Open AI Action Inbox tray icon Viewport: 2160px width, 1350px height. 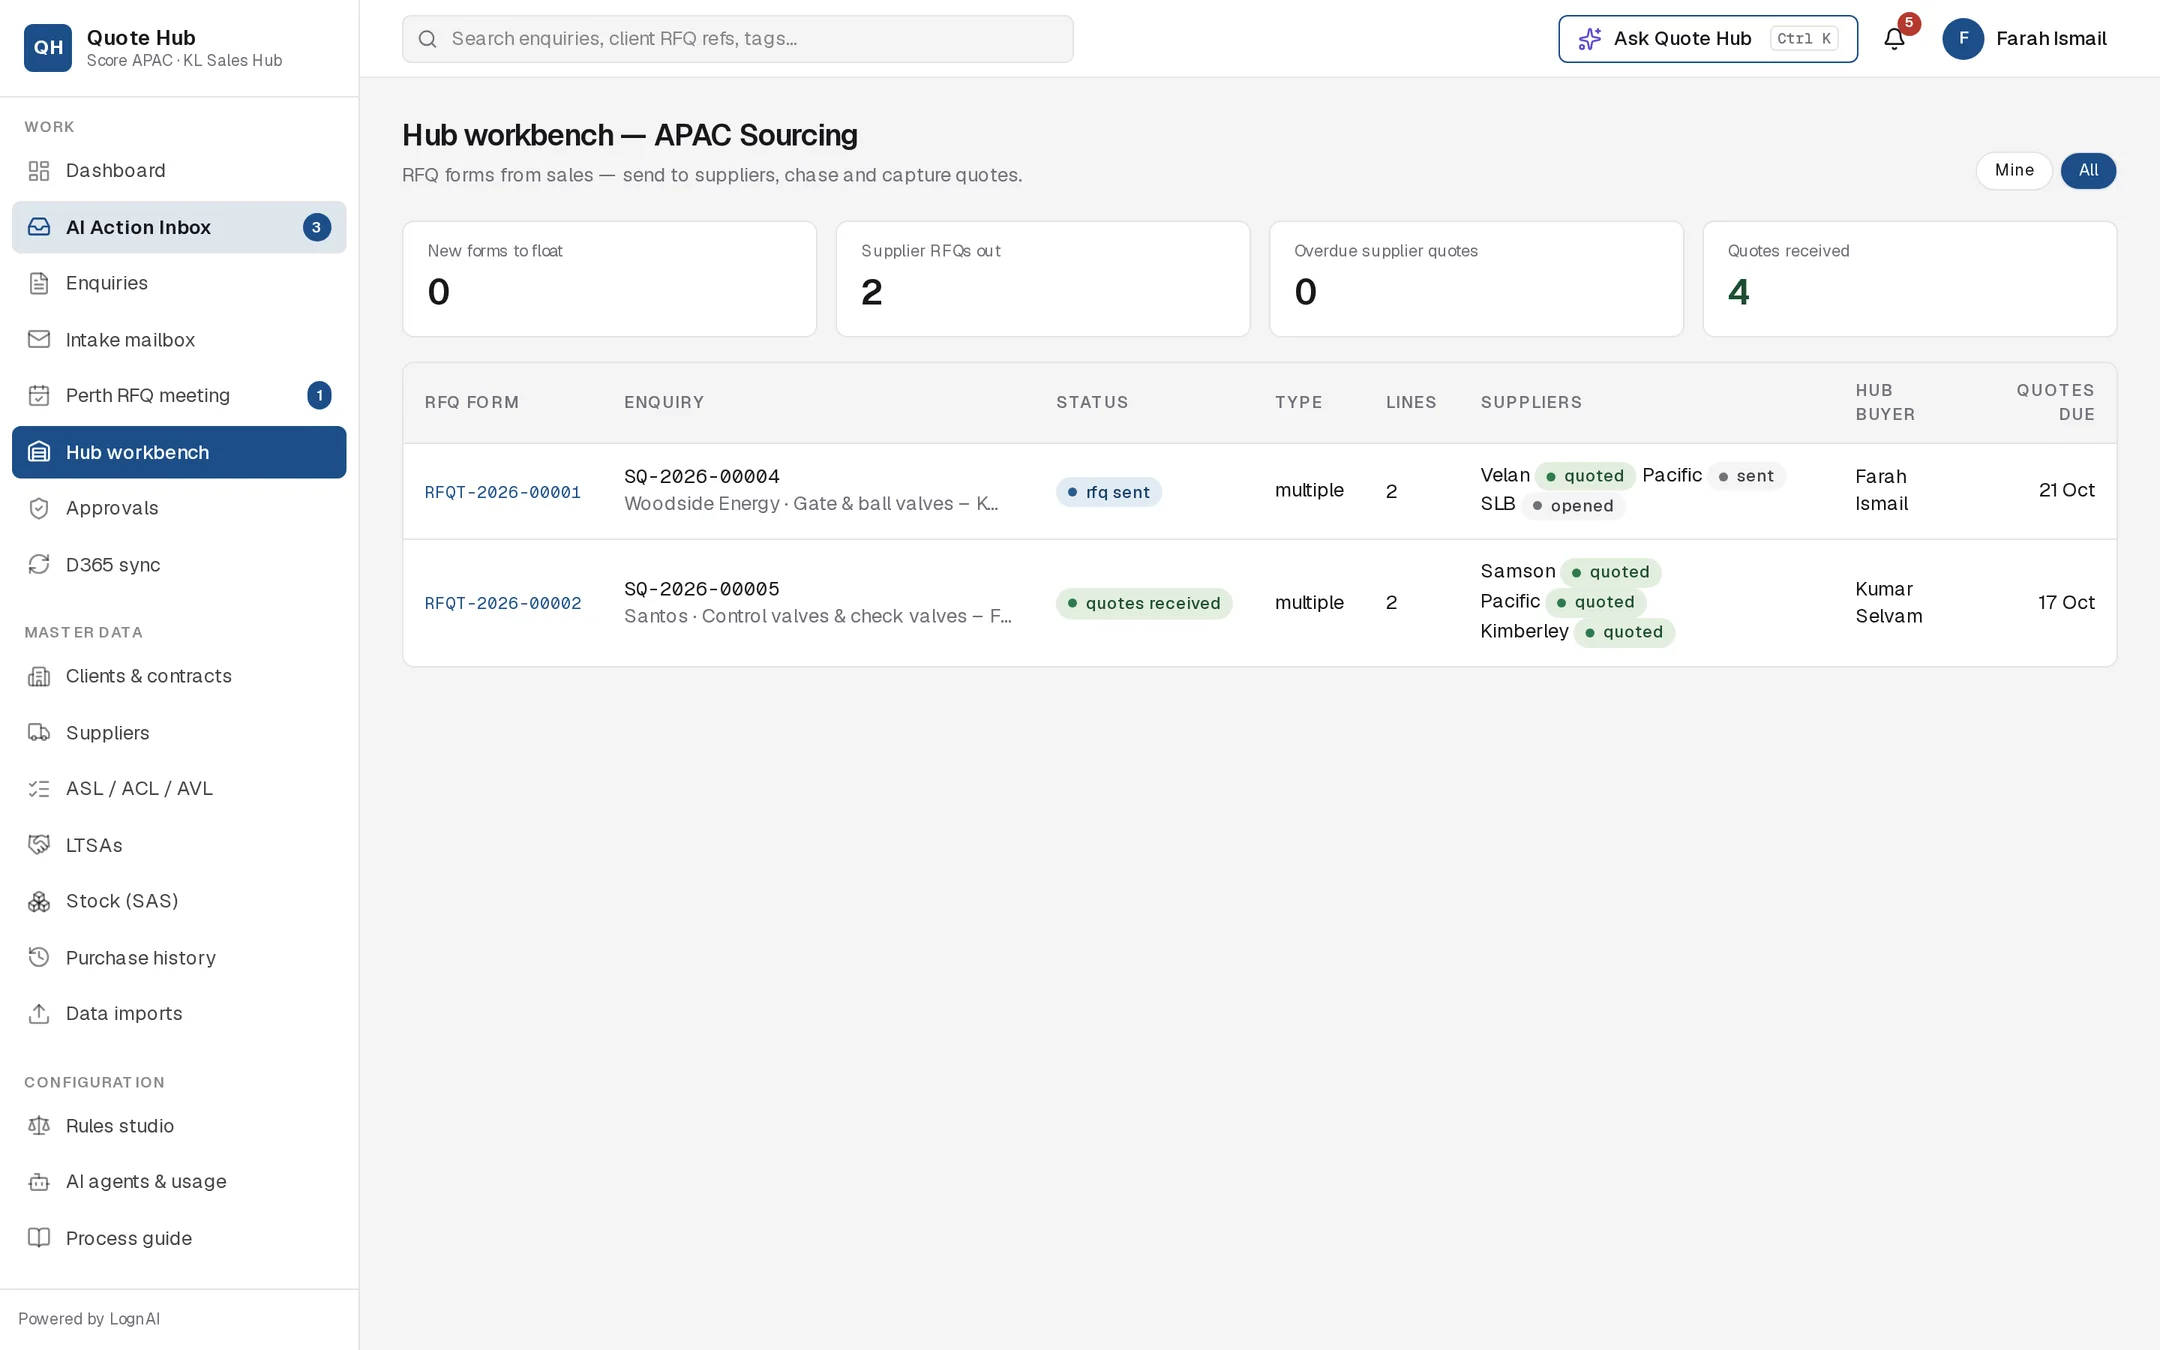click(x=39, y=227)
